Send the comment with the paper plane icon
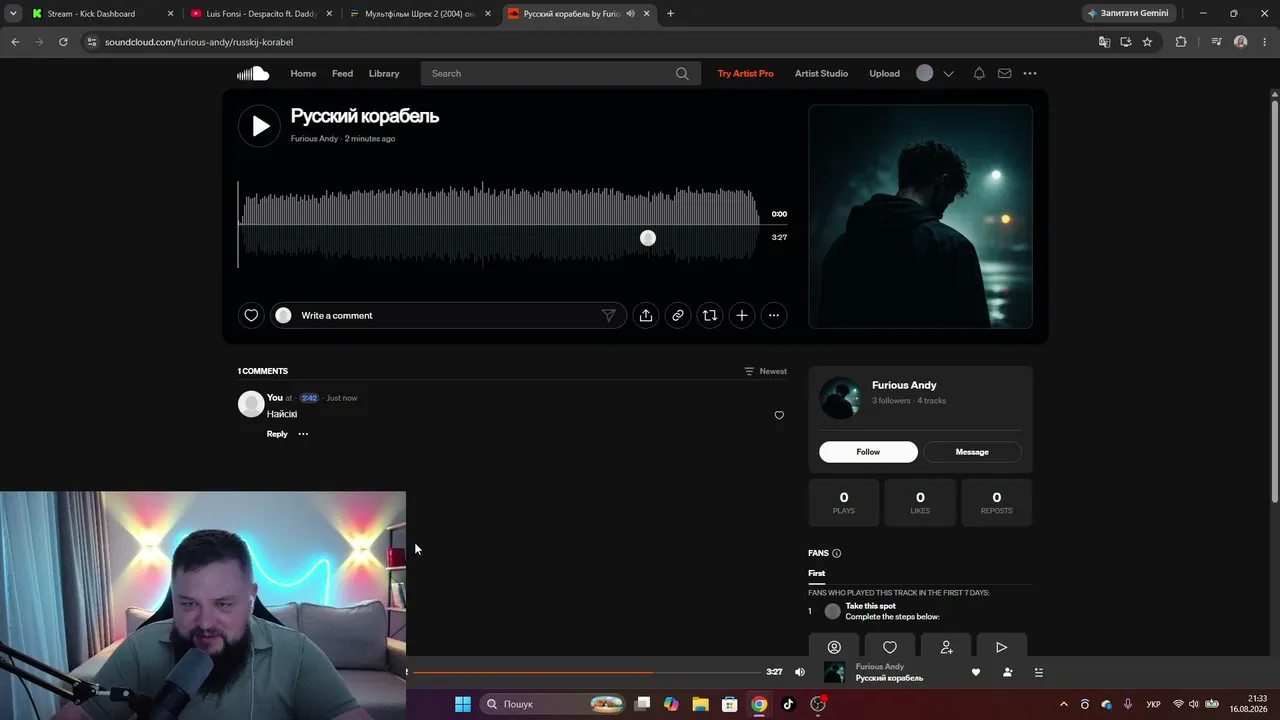The image size is (1280, 720). (x=608, y=315)
